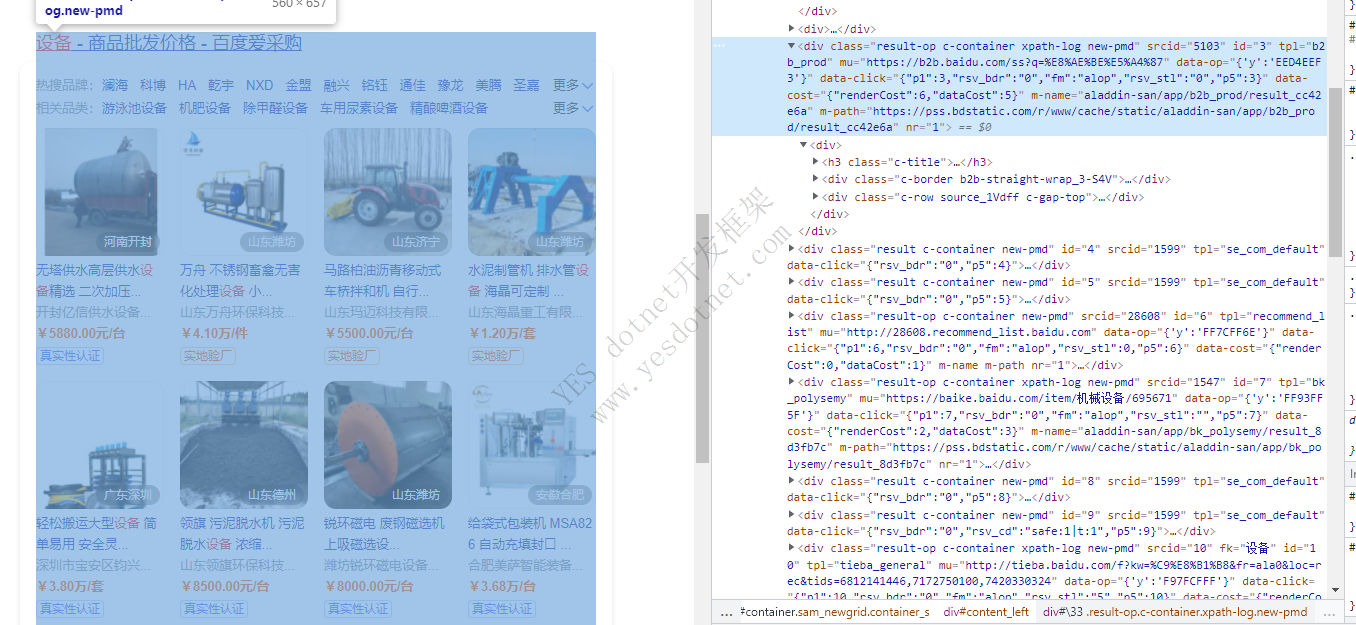
Task: Select the 科博 brand link
Action: tap(153, 86)
